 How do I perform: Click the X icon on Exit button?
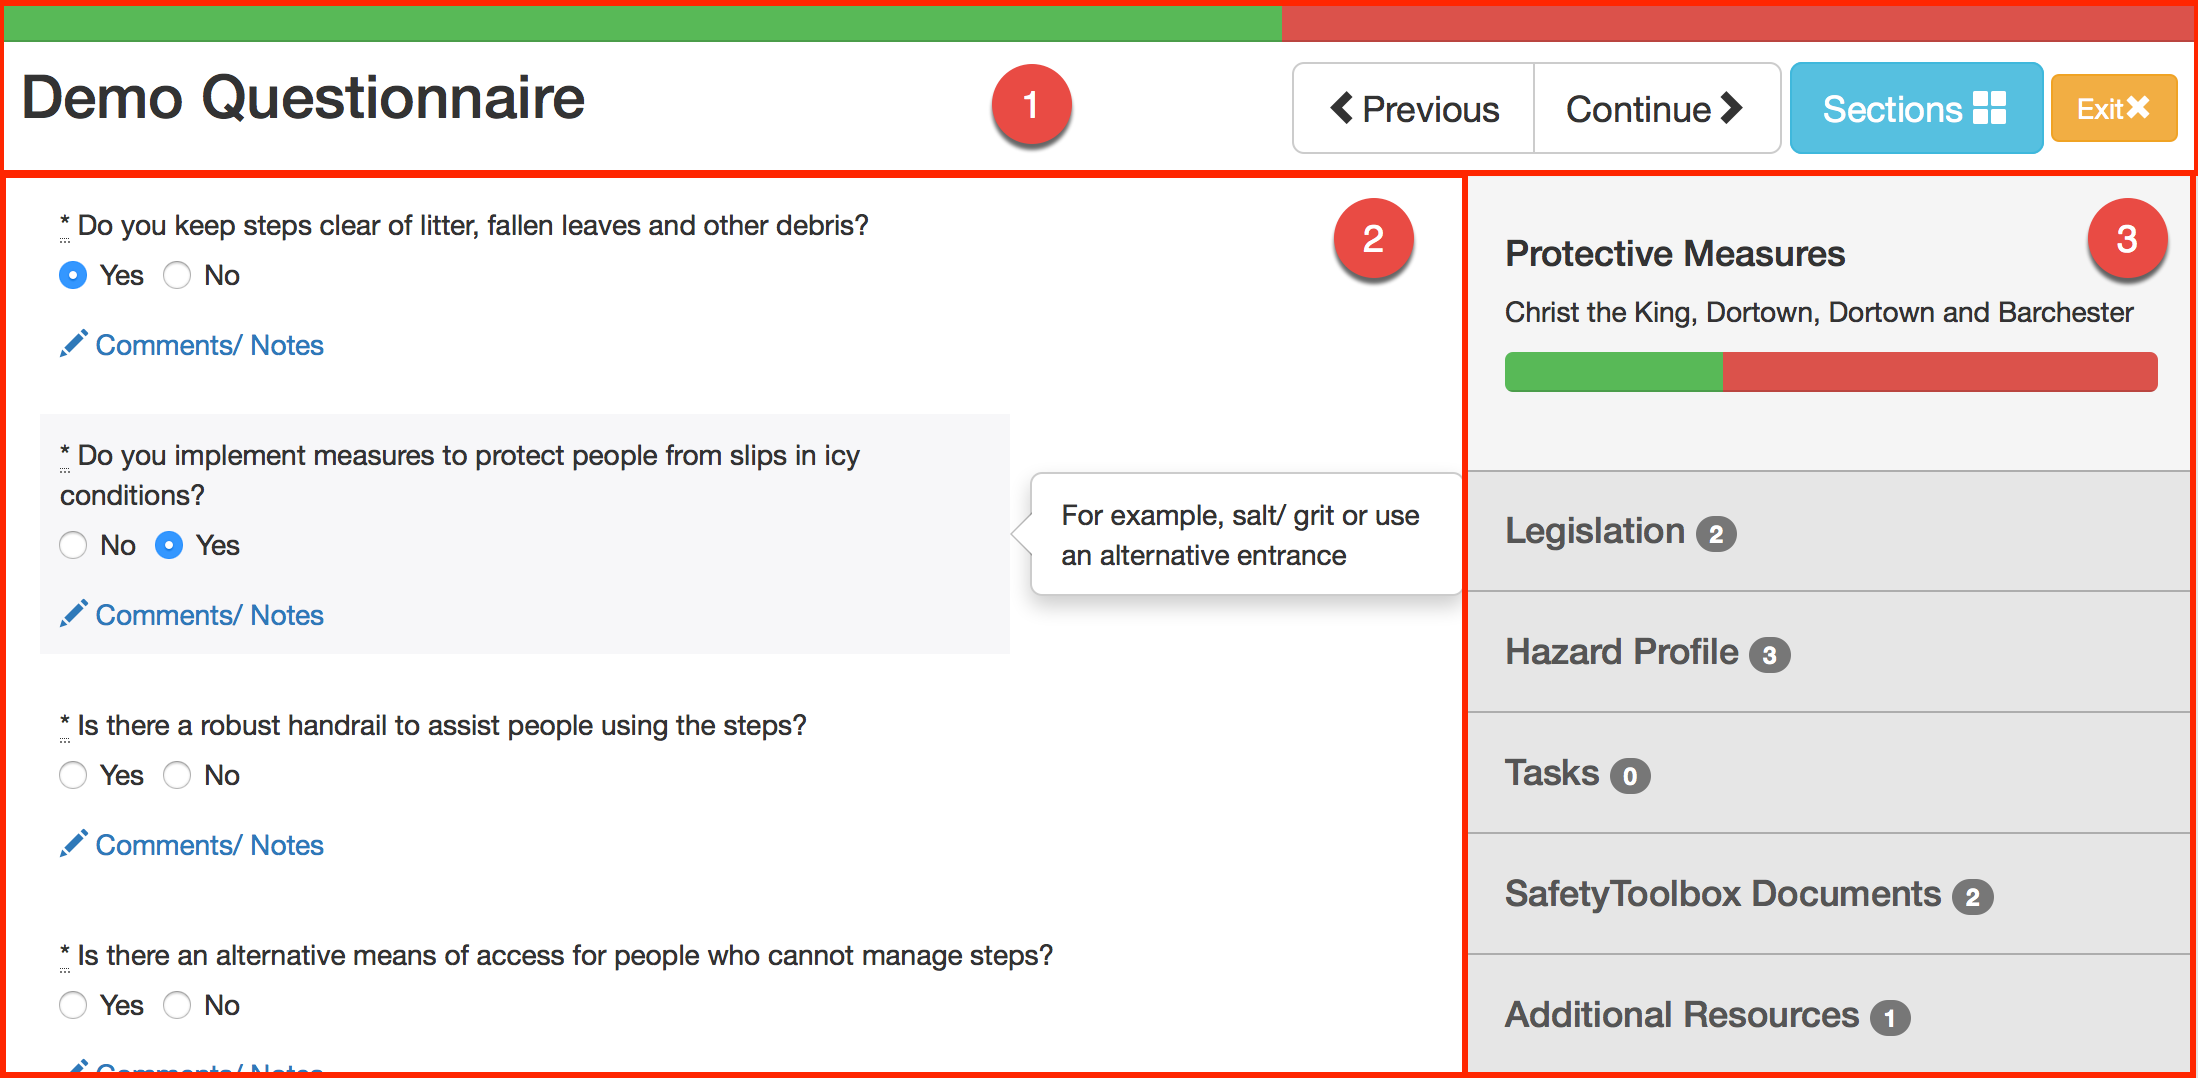tap(2138, 107)
